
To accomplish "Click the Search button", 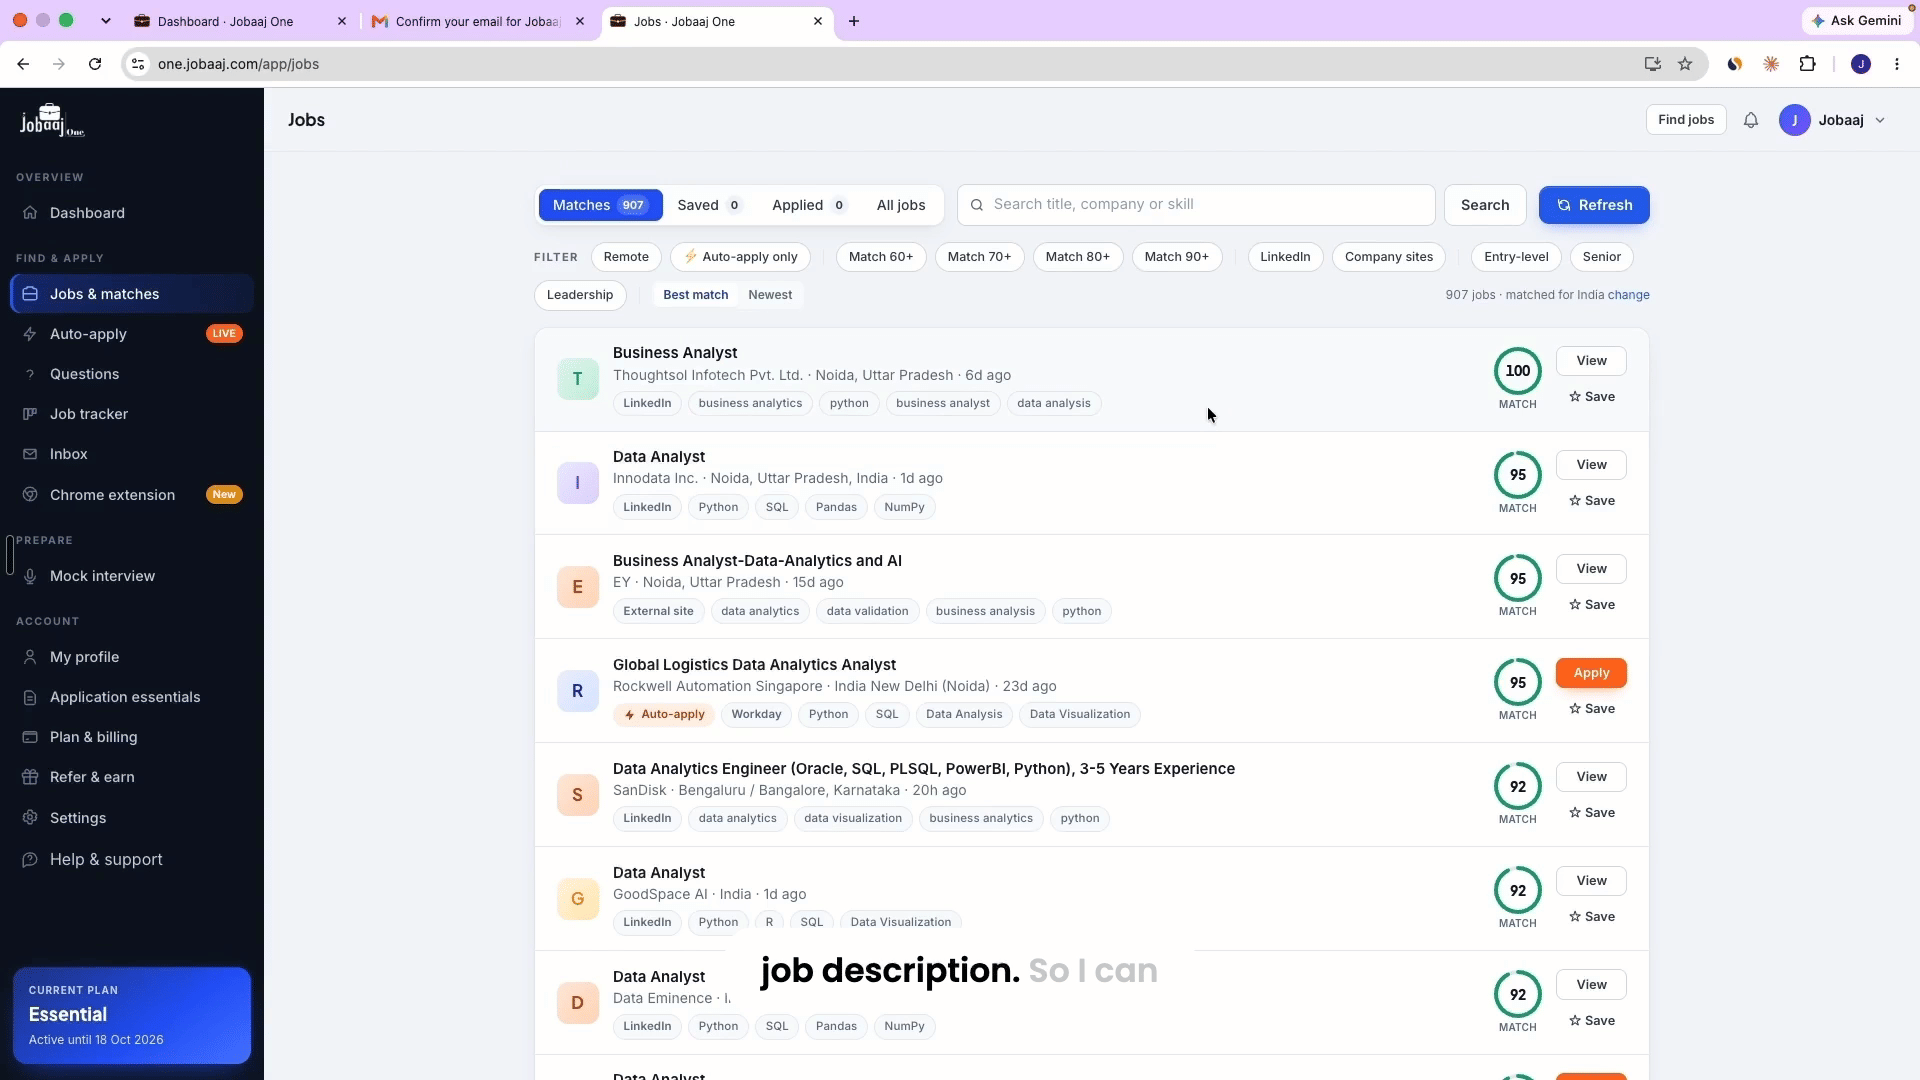I will coord(1485,205).
